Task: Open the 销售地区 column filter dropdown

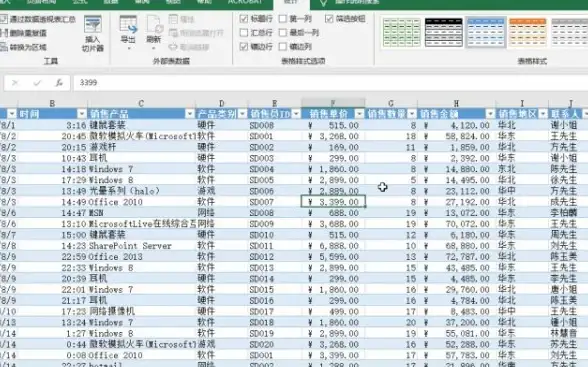Action: pyautogui.click(x=543, y=114)
